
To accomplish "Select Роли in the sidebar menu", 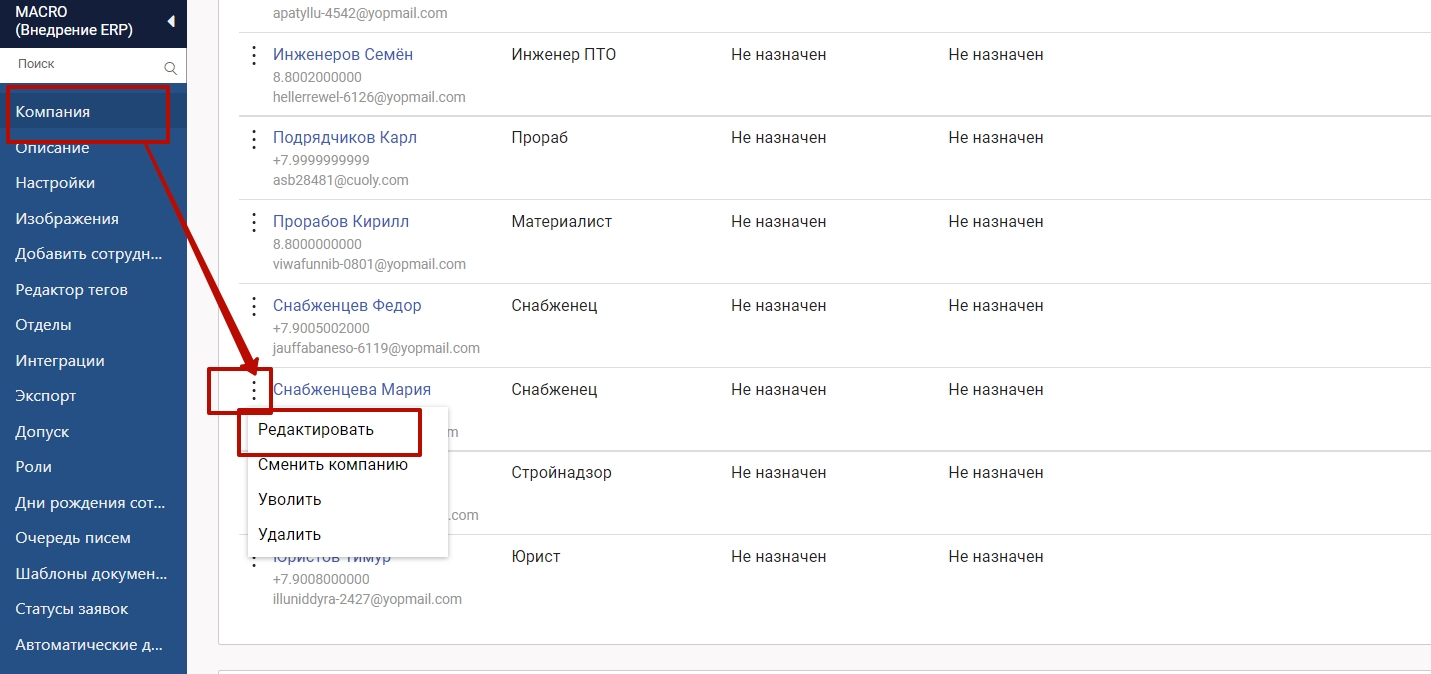I will coord(33,467).
